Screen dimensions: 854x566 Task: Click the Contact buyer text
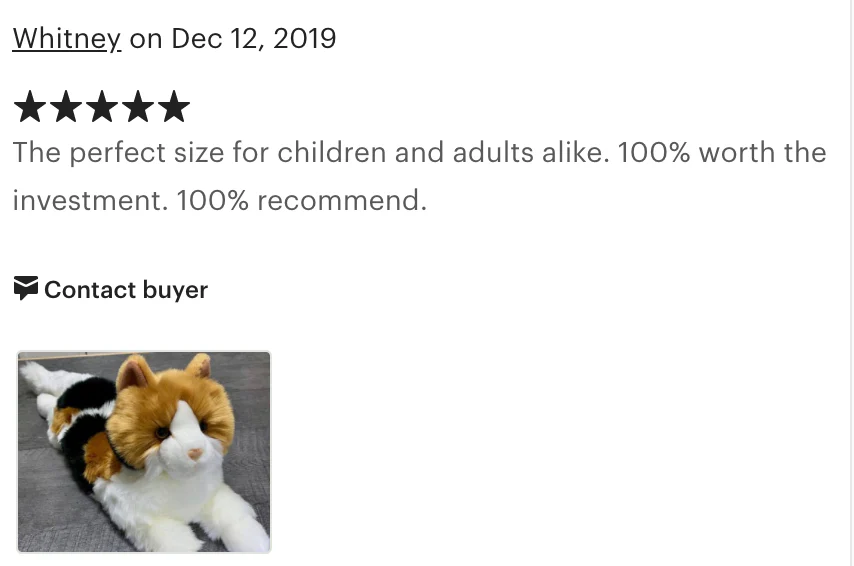coord(126,290)
